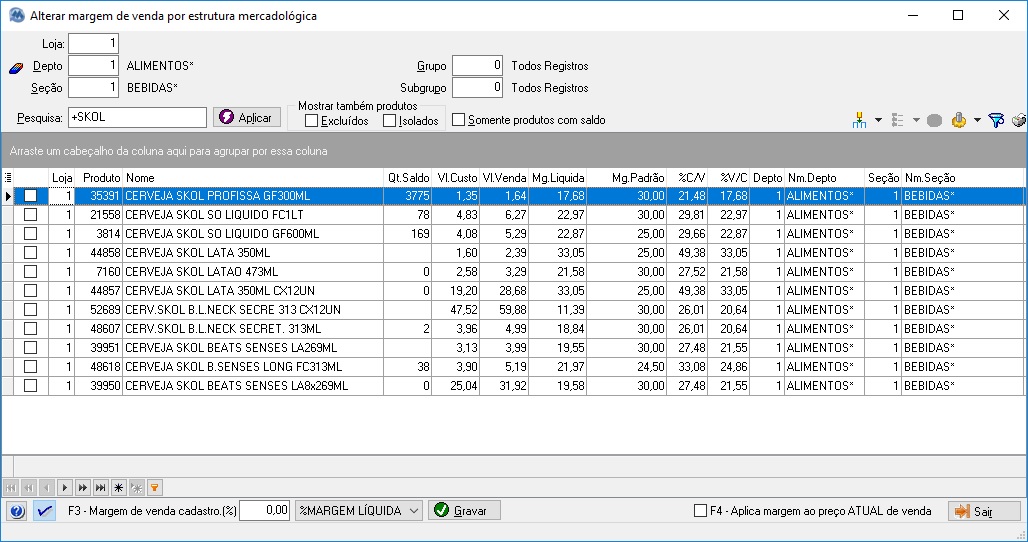
Task: Click the asterisk bookmark button in navigator
Action: click(118, 488)
